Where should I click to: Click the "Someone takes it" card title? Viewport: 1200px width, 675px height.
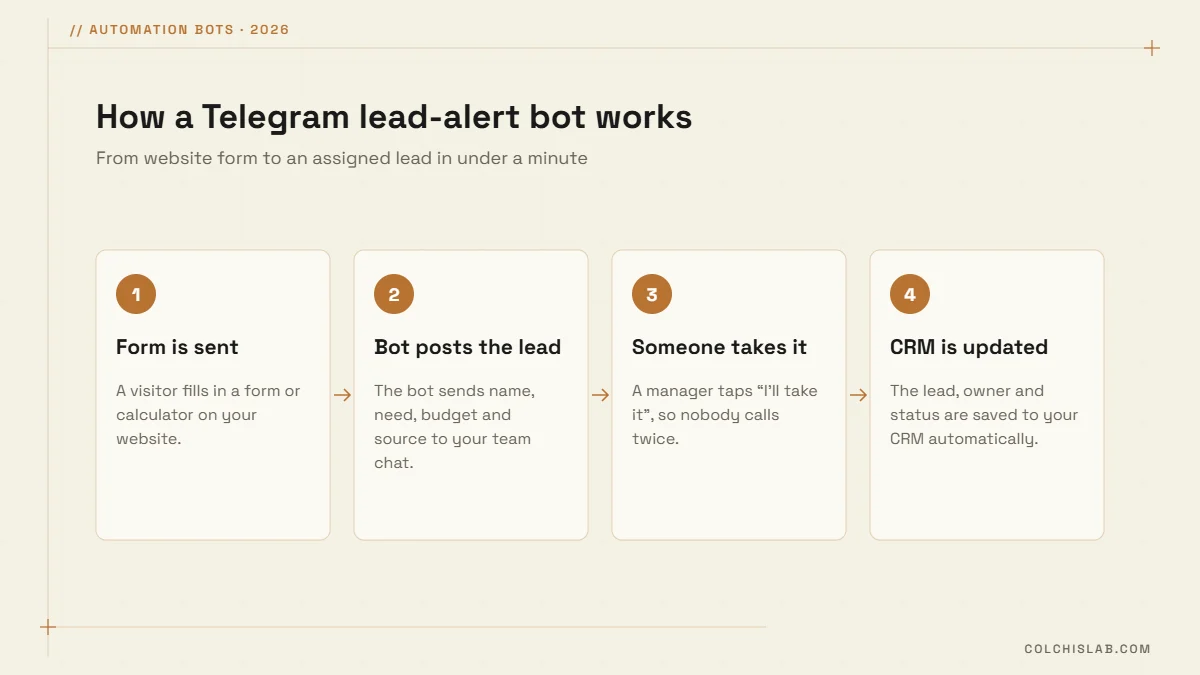719,347
